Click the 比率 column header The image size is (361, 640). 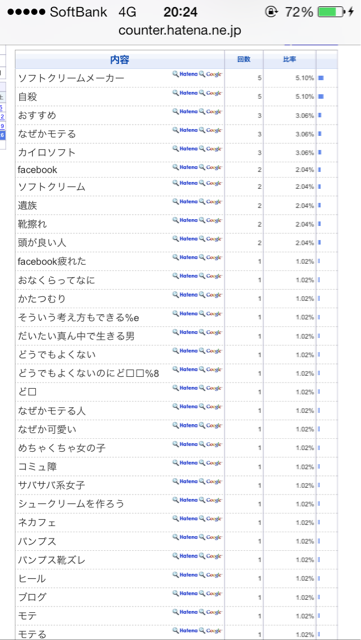(290, 60)
